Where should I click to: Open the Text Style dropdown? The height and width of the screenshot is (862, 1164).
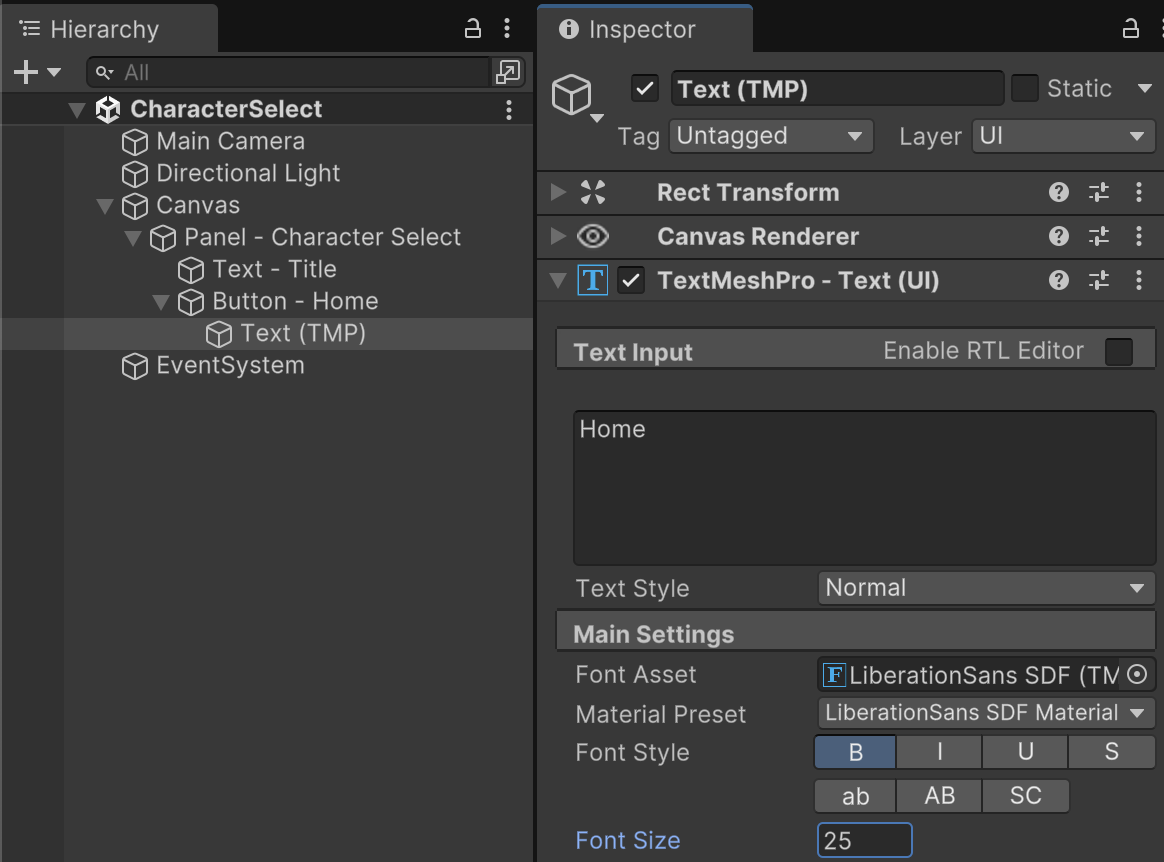coord(985,588)
